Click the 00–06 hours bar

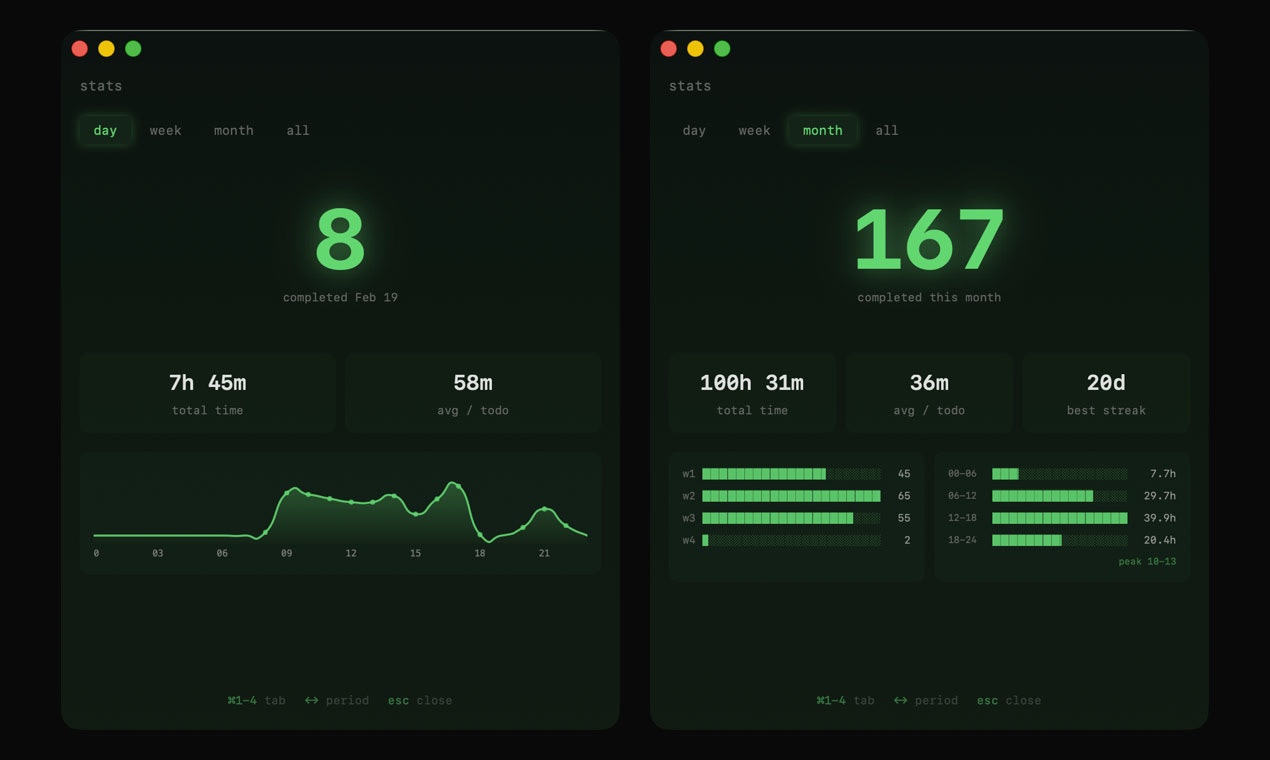(1059, 474)
